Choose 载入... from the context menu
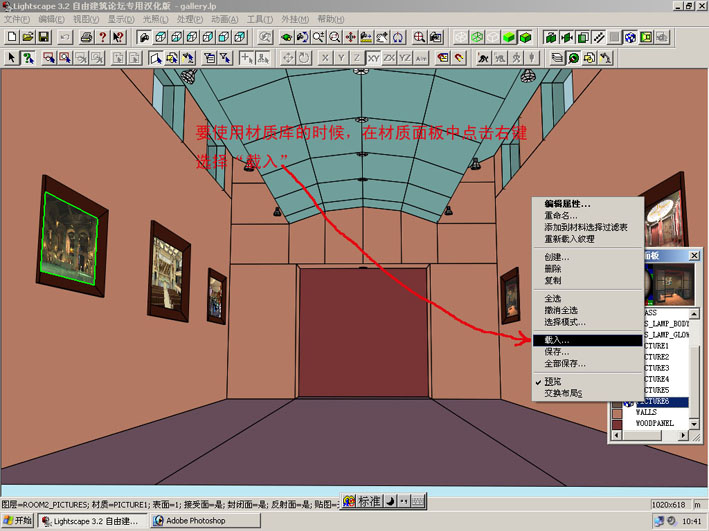The width and height of the screenshot is (709, 531). 588,340
